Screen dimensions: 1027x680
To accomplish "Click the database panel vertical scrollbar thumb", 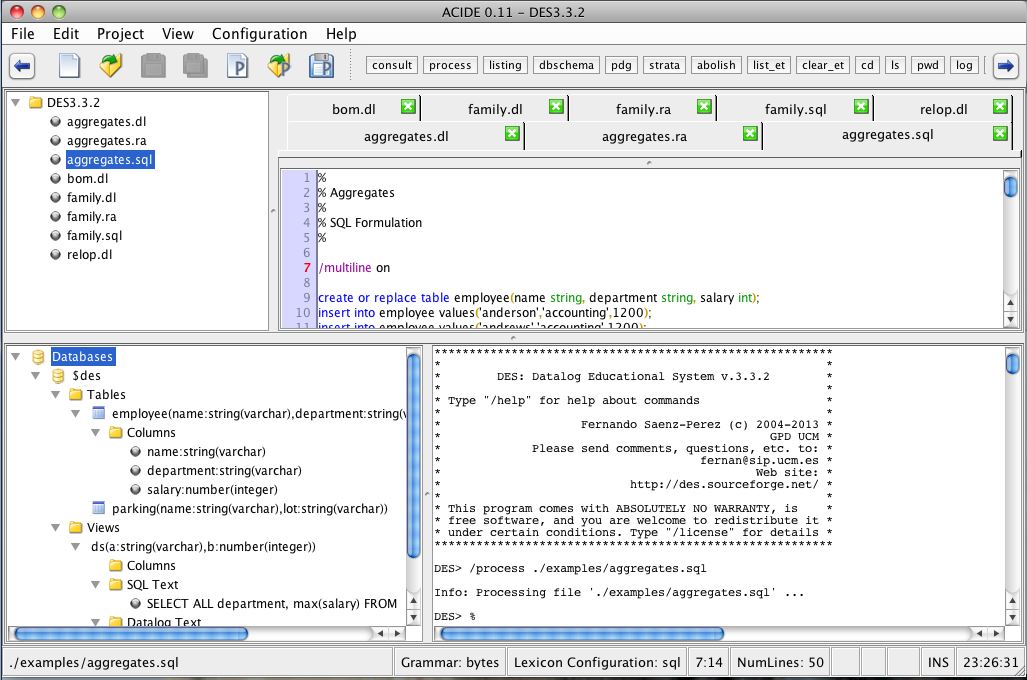I will pyautogui.click(x=413, y=455).
